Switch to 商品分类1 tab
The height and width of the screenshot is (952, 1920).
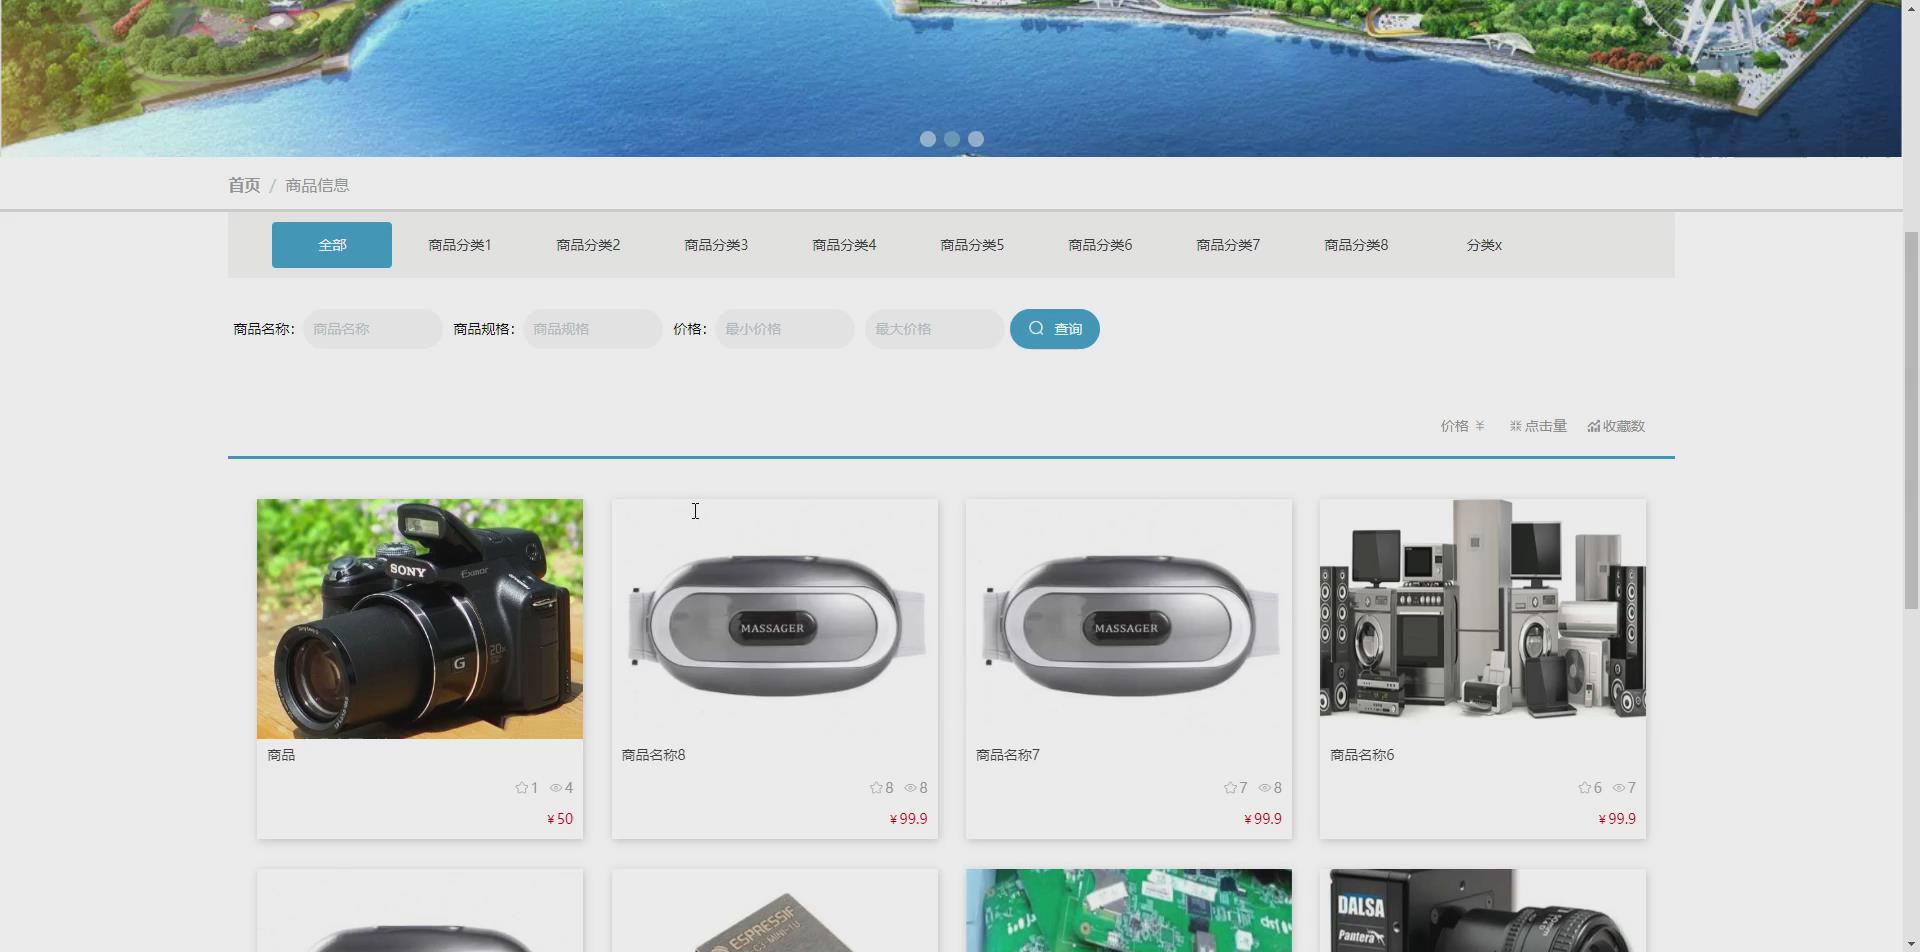(460, 245)
